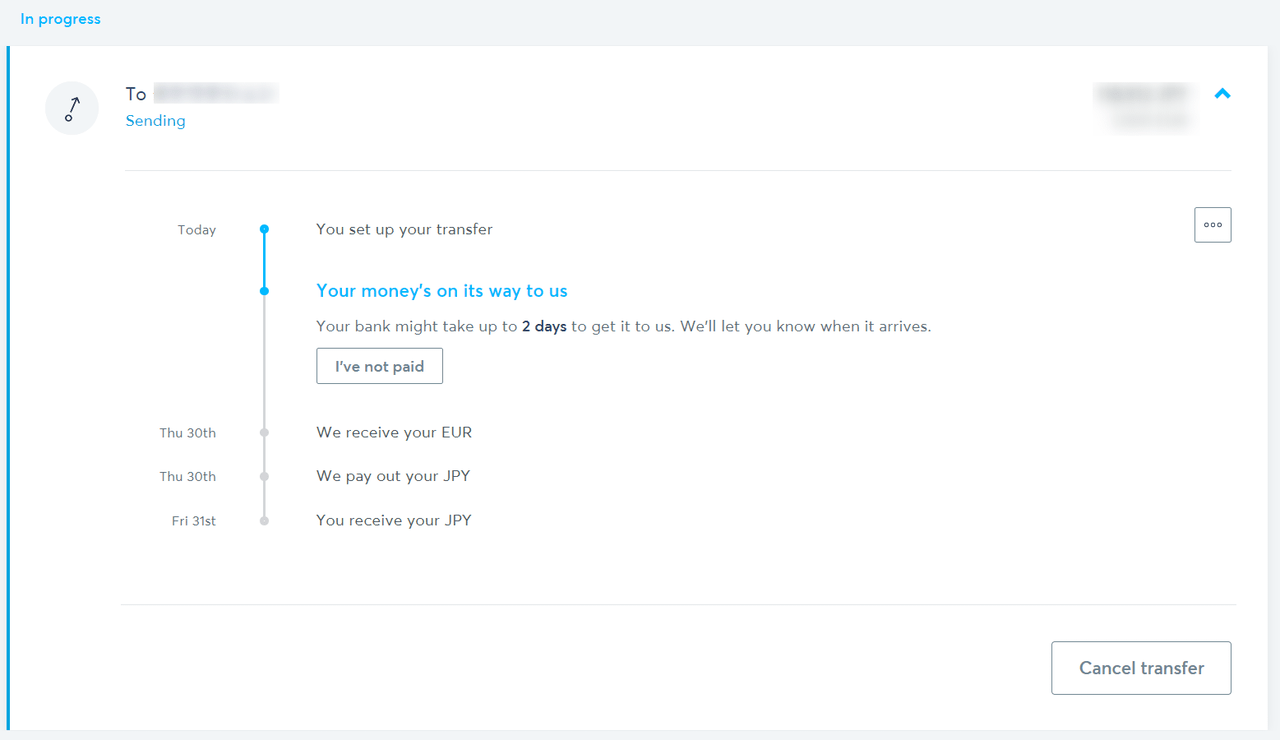
Task: Click the Sending status text
Action: pyautogui.click(x=155, y=121)
